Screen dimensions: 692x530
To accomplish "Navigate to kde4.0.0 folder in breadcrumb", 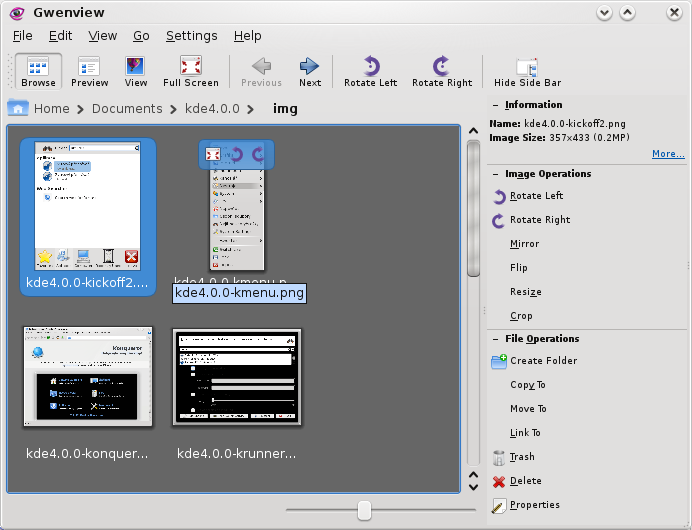I will pos(212,109).
